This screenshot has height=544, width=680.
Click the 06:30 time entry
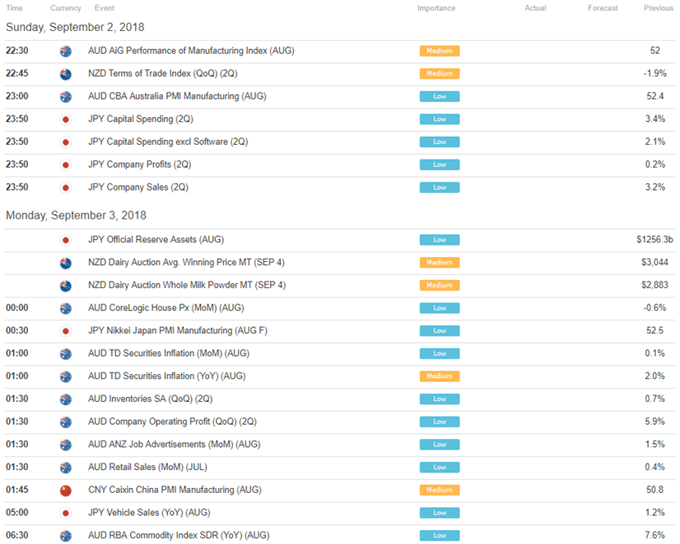(x=17, y=535)
